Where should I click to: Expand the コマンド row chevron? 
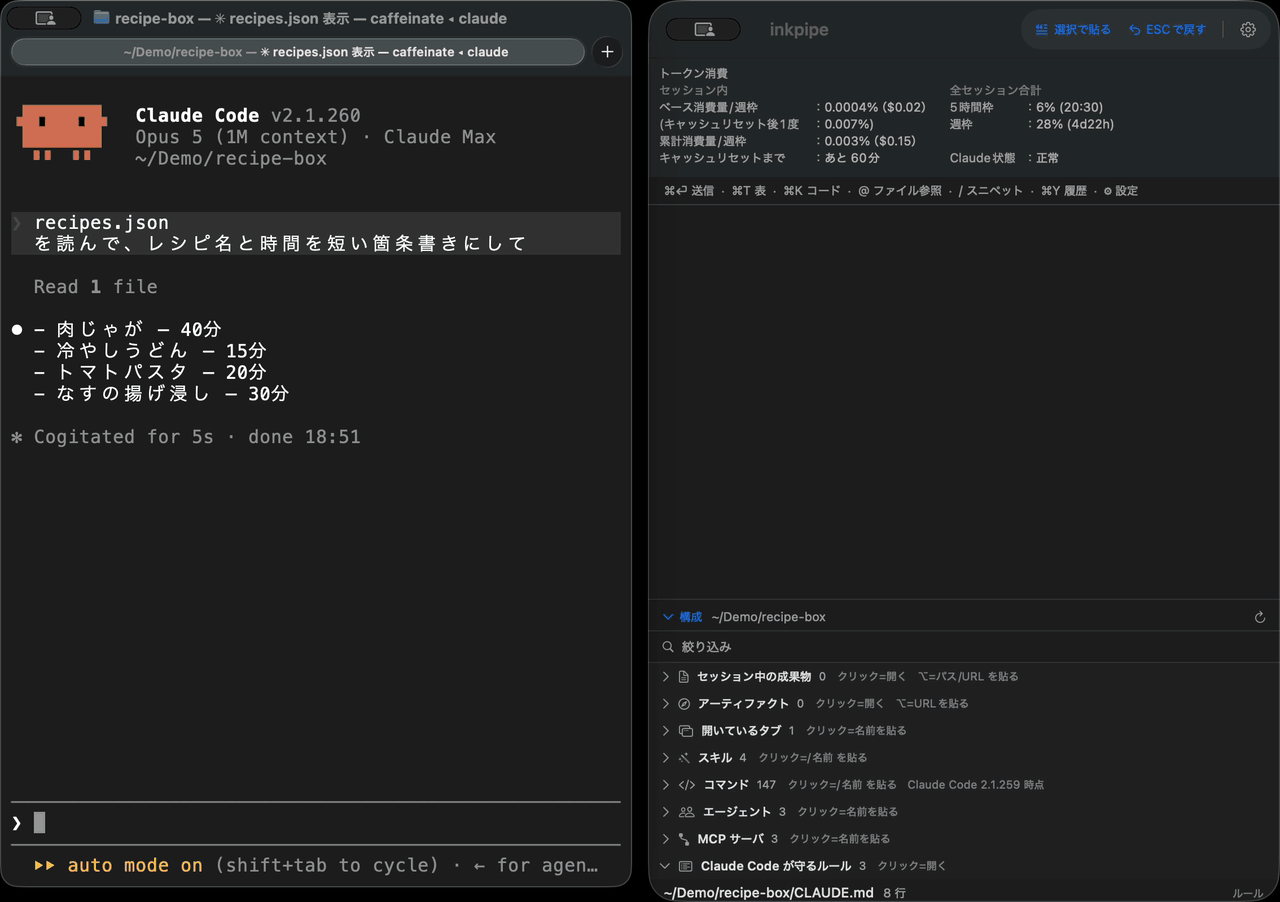pyautogui.click(x=666, y=785)
